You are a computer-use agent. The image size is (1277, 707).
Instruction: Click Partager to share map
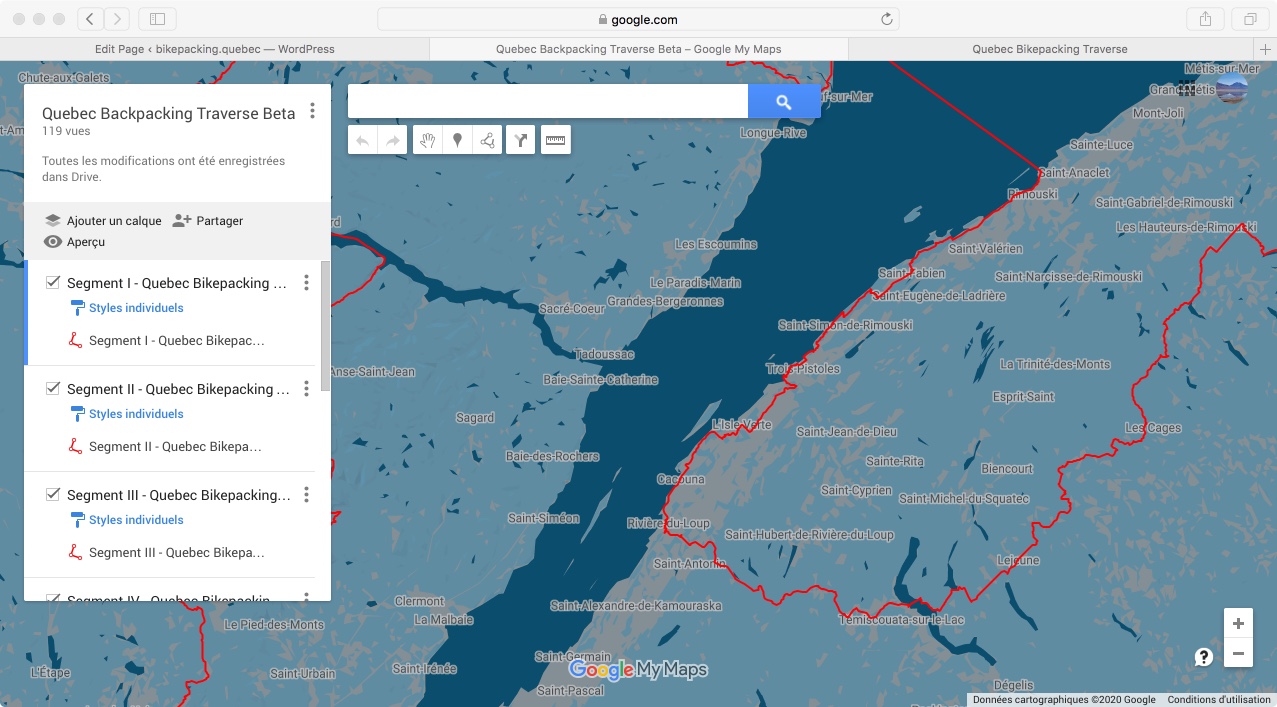(220, 221)
